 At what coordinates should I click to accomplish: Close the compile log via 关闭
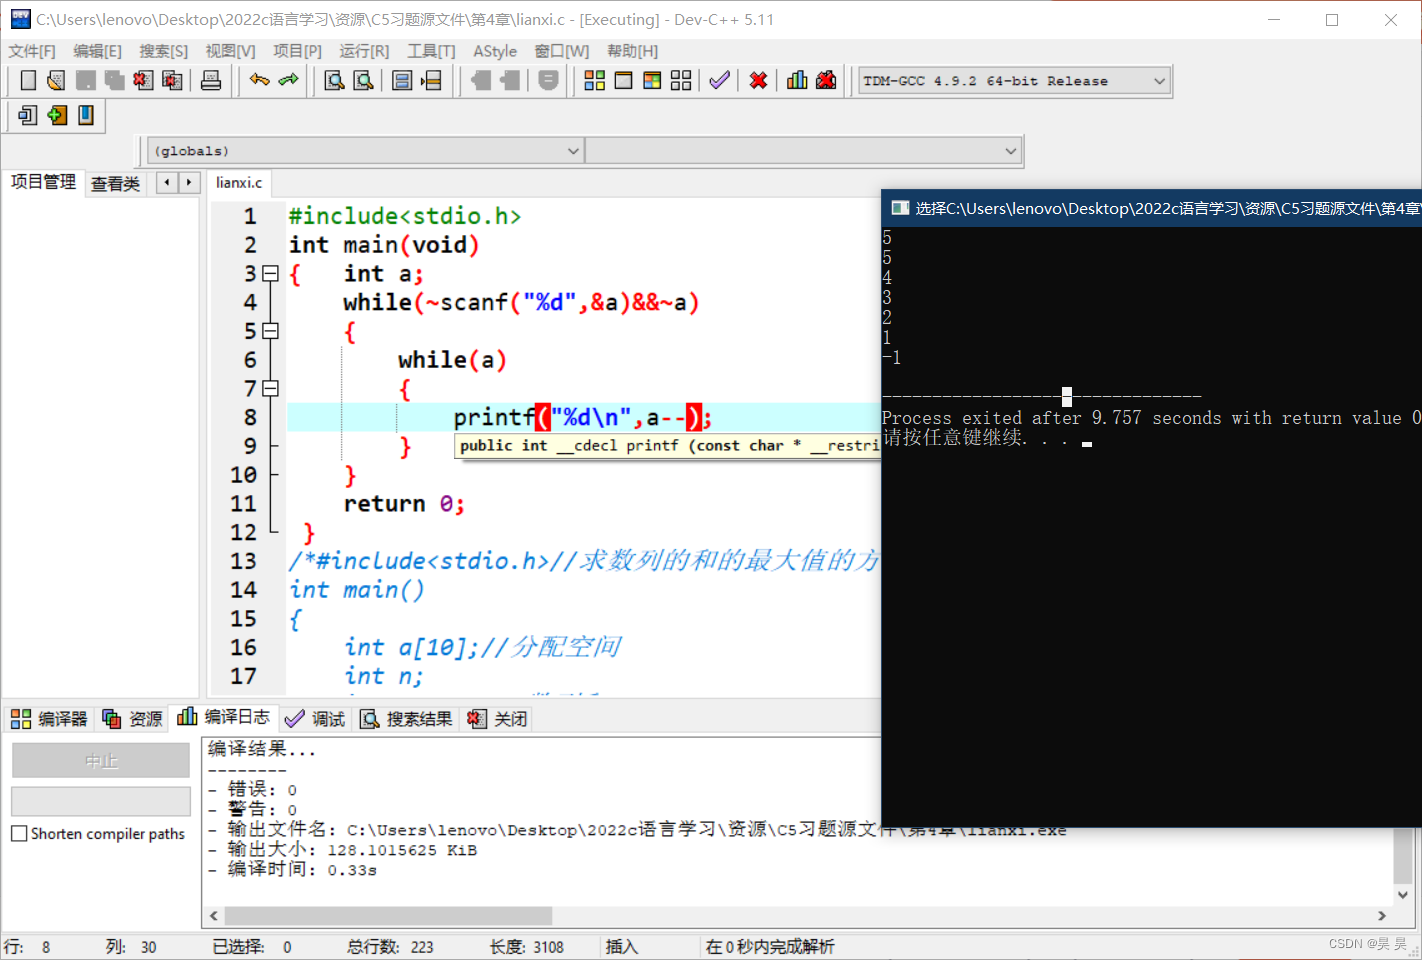click(x=496, y=717)
